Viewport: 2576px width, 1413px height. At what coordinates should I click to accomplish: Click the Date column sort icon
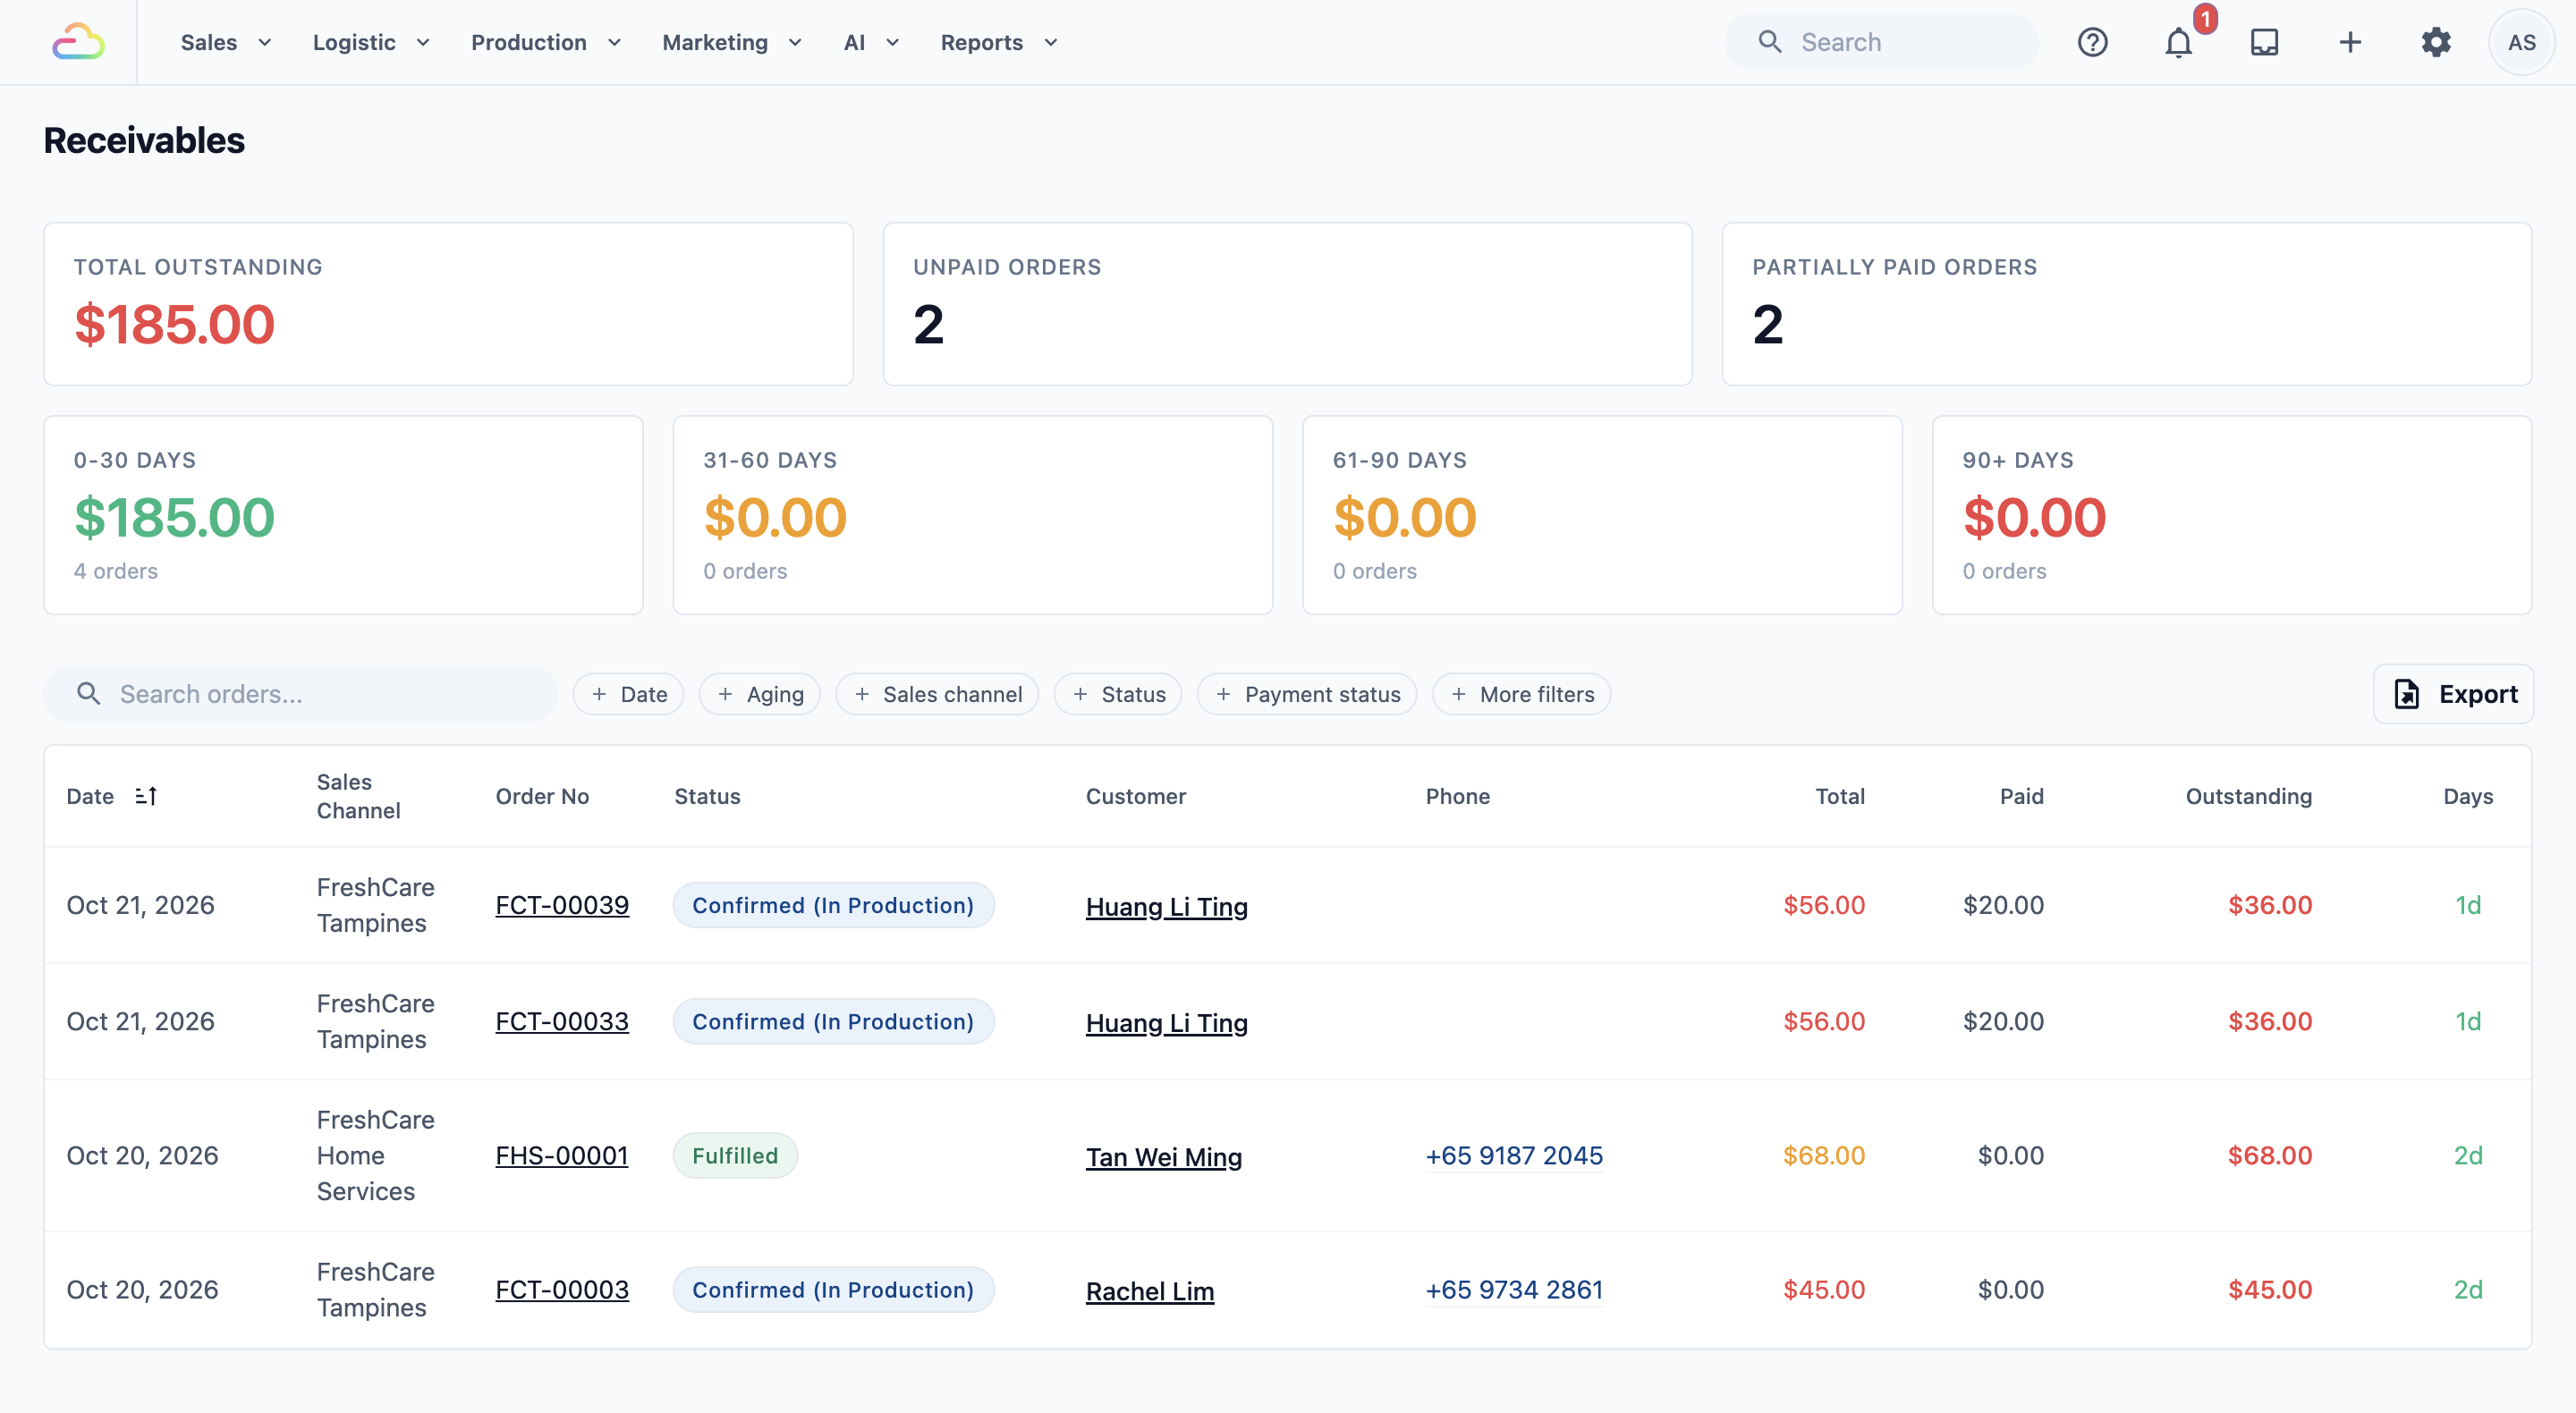tap(146, 796)
